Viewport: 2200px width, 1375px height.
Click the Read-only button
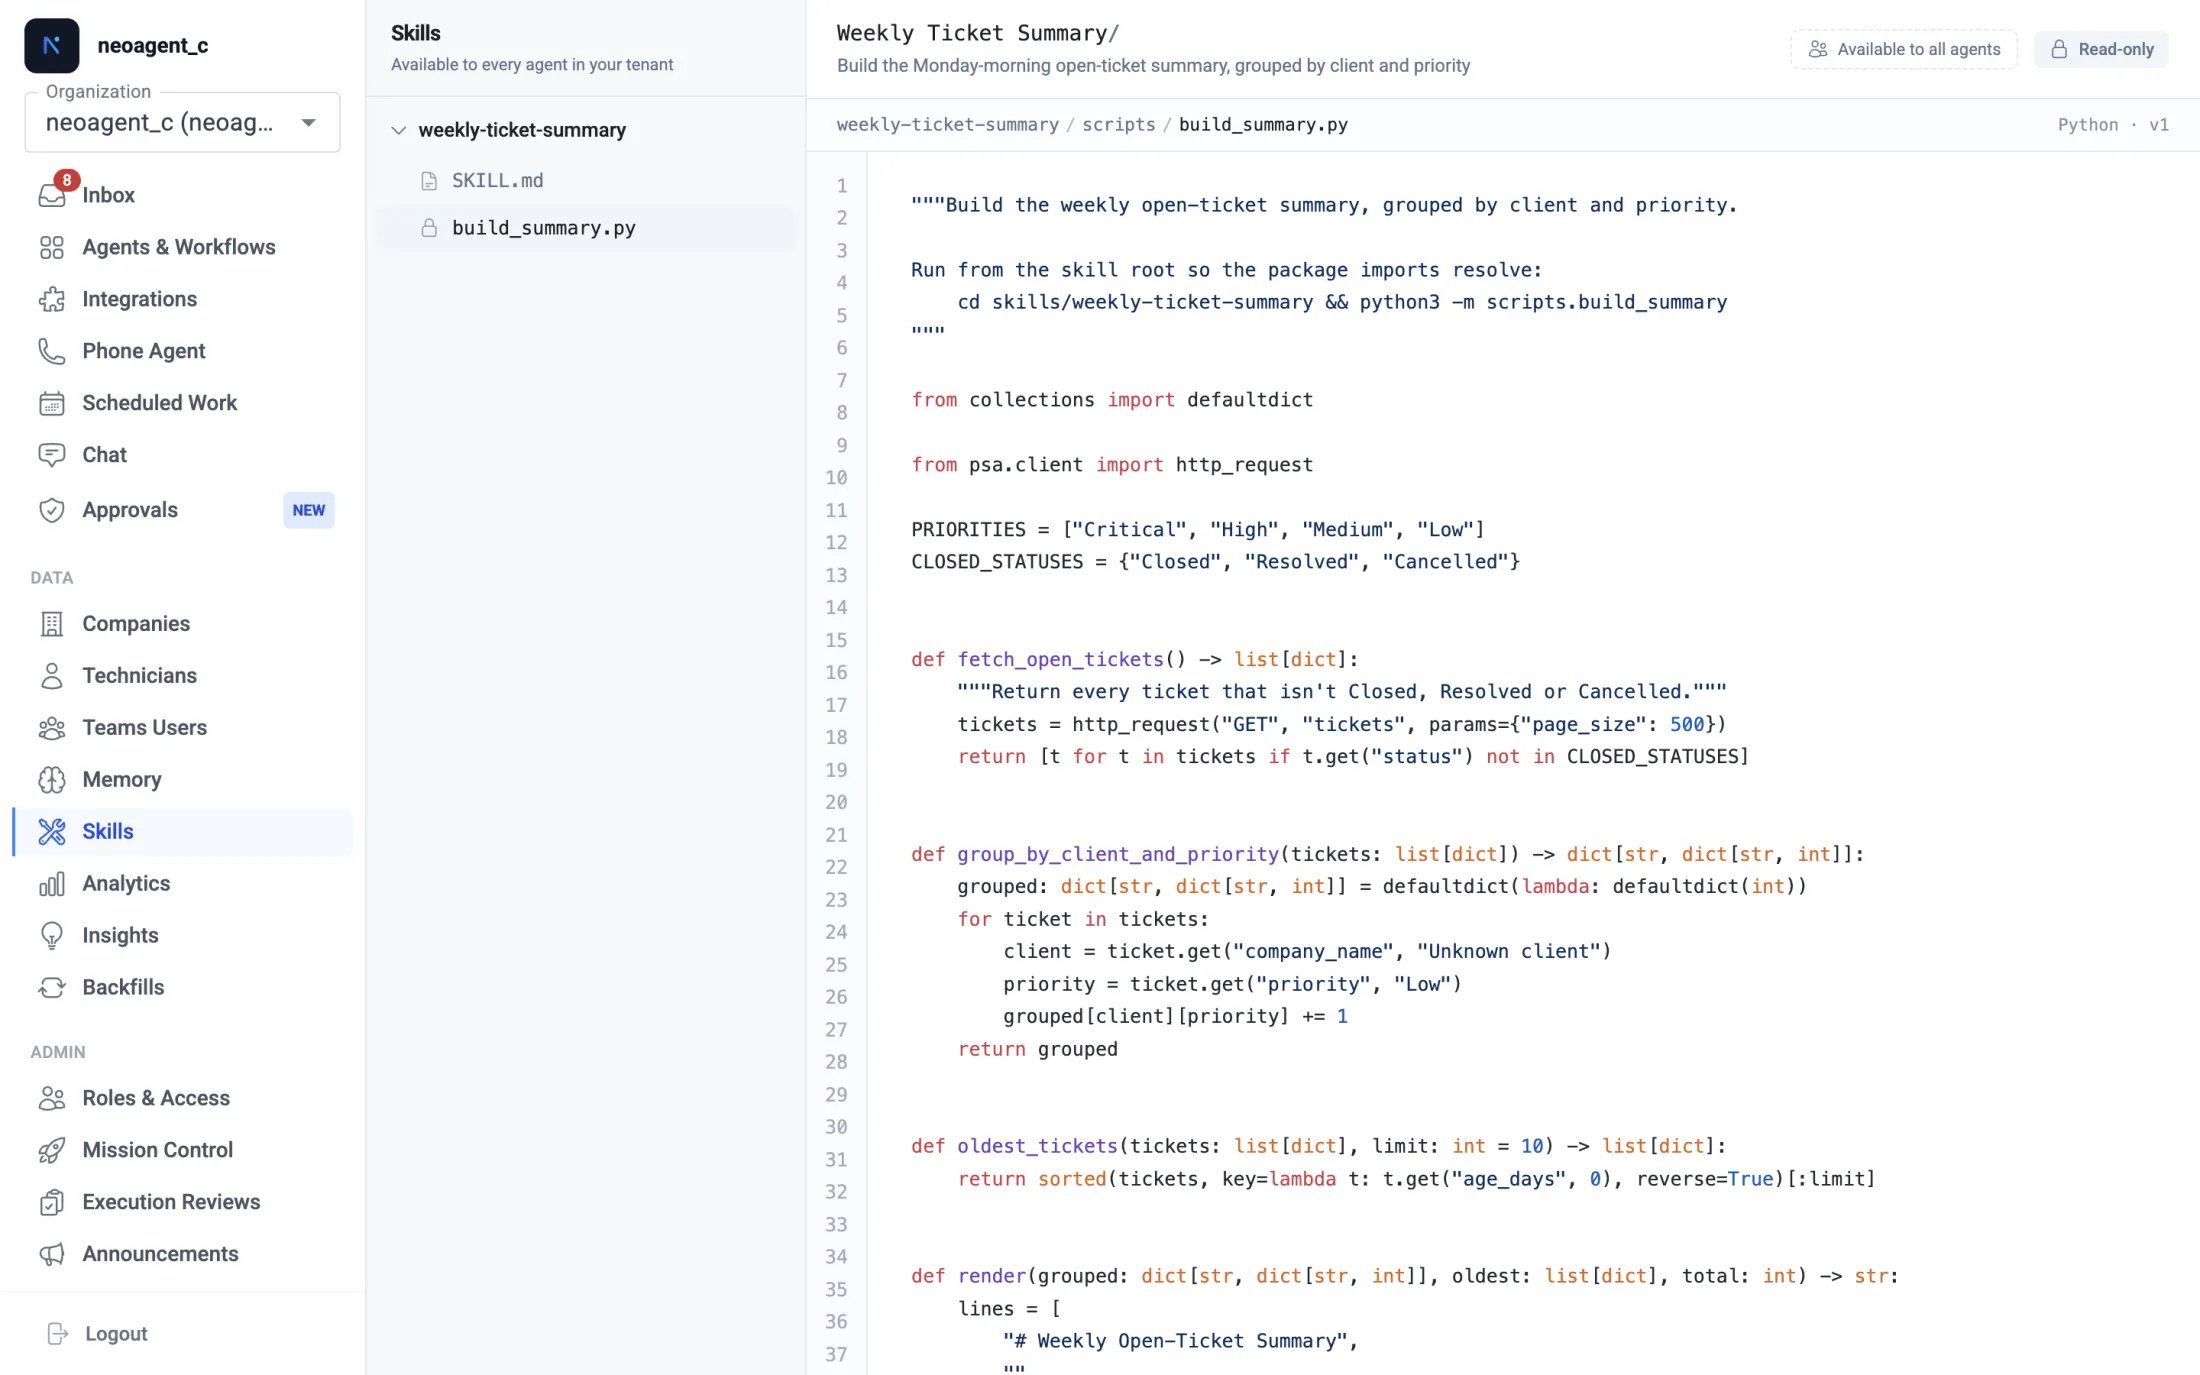2101,49
